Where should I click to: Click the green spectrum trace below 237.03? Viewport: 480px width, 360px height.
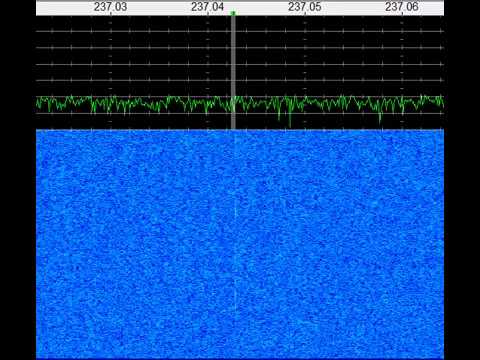[110, 103]
